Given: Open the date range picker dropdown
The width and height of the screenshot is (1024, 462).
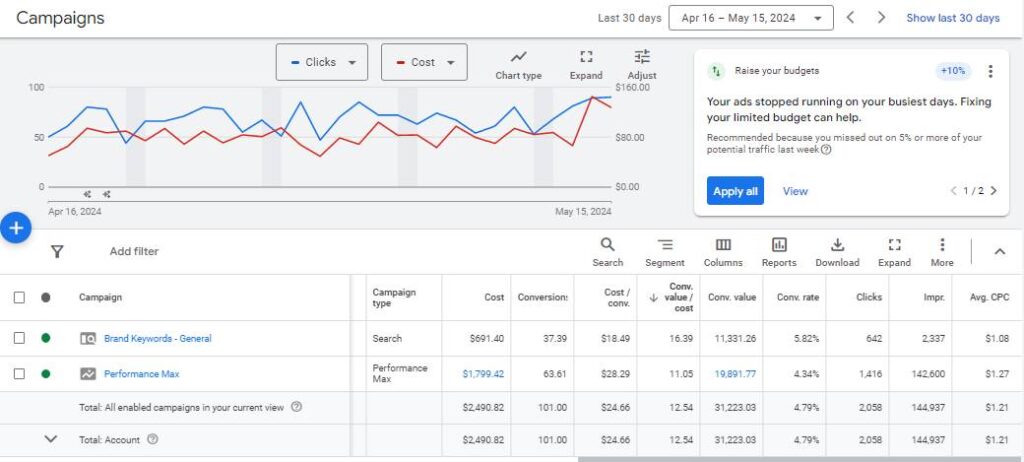Looking at the screenshot, I should [x=751, y=18].
